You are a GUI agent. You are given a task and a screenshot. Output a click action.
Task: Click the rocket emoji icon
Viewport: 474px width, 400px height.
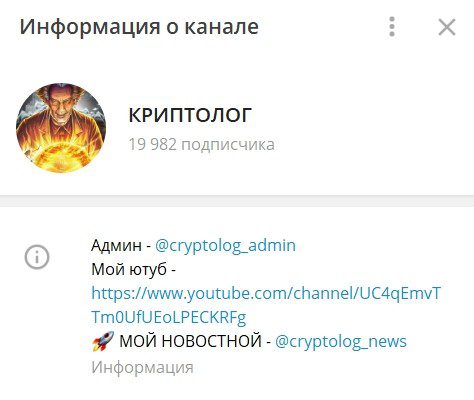click(x=103, y=341)
